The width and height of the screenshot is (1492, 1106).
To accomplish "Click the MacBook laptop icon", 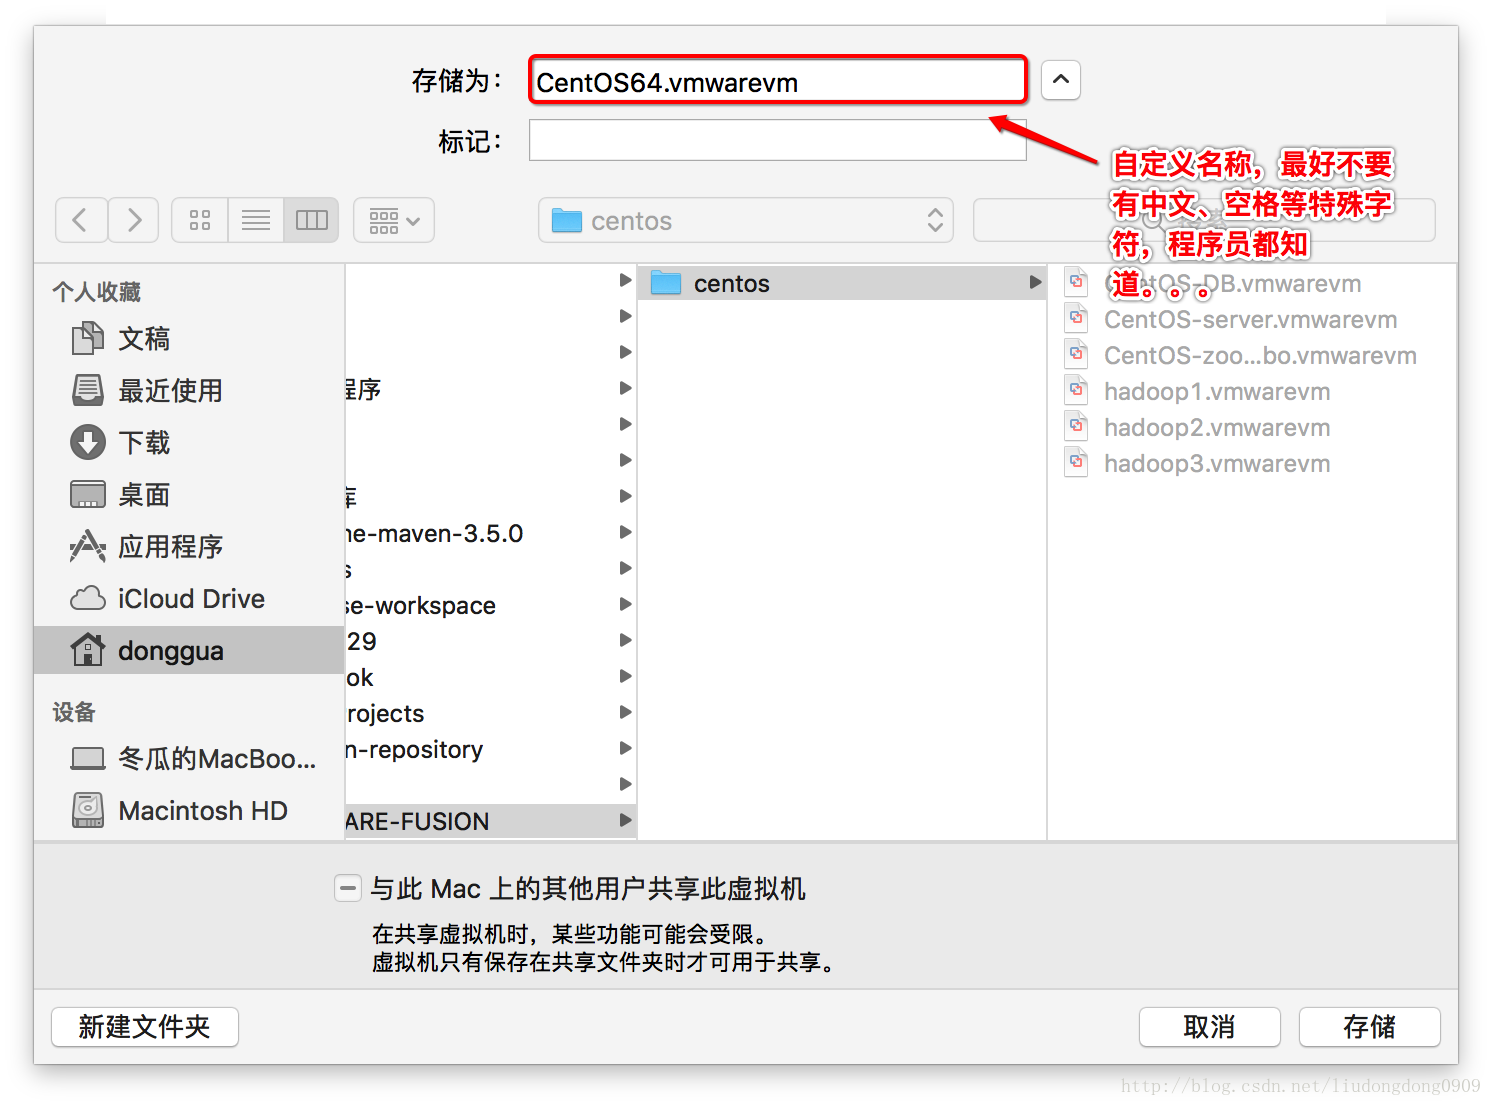I will point(88,759).
